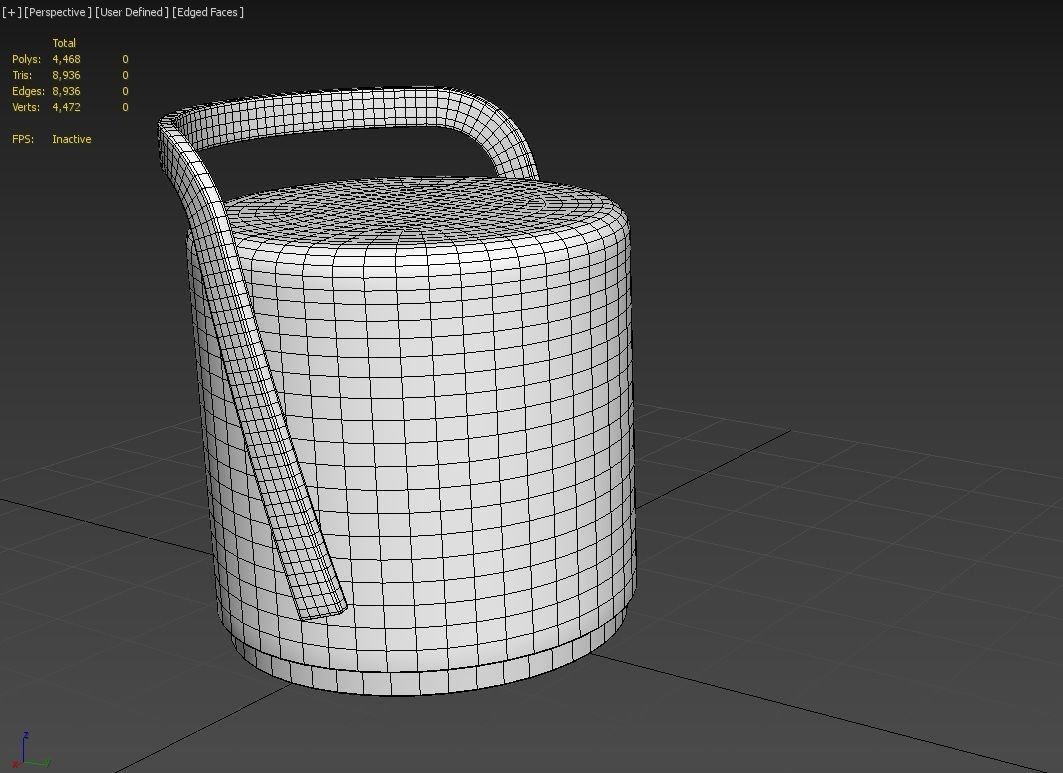Click the Edges statistic label
The image size is (1063, 773).
coord(28,91)
